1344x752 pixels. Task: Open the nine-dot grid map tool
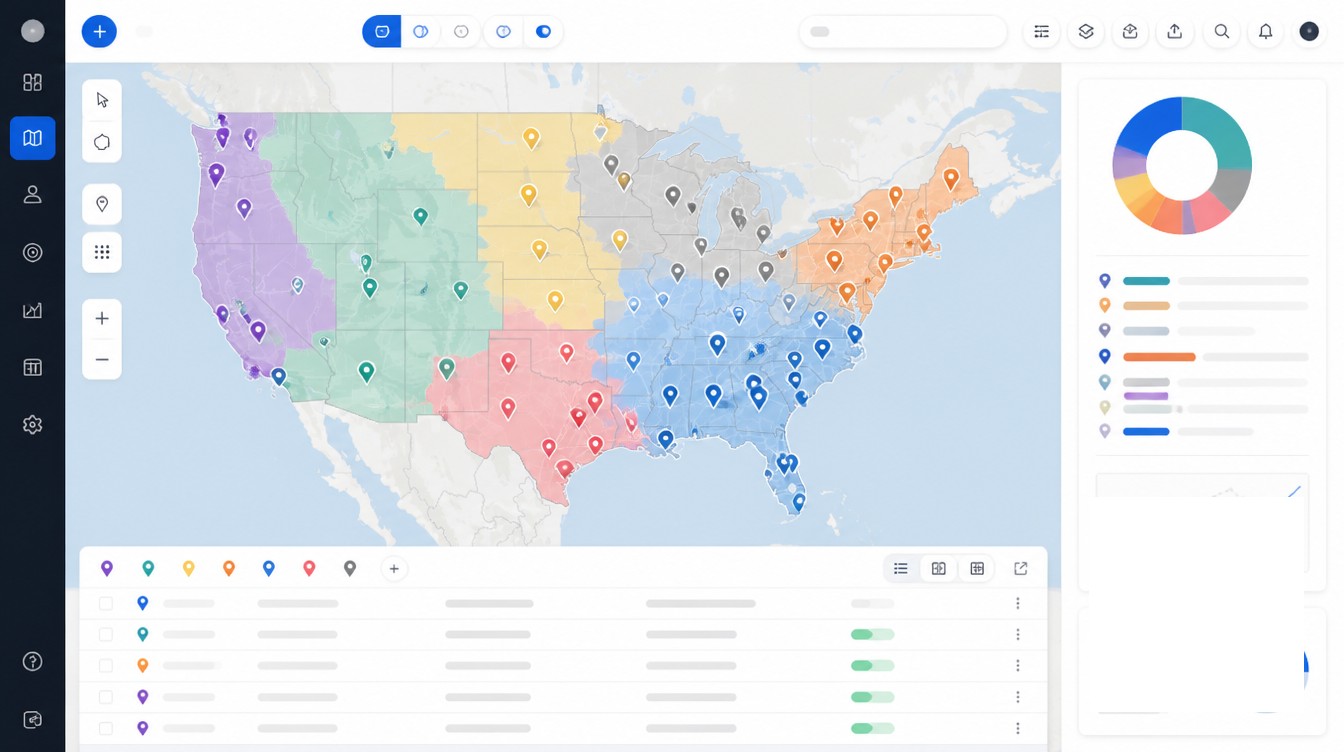(102, 252)
